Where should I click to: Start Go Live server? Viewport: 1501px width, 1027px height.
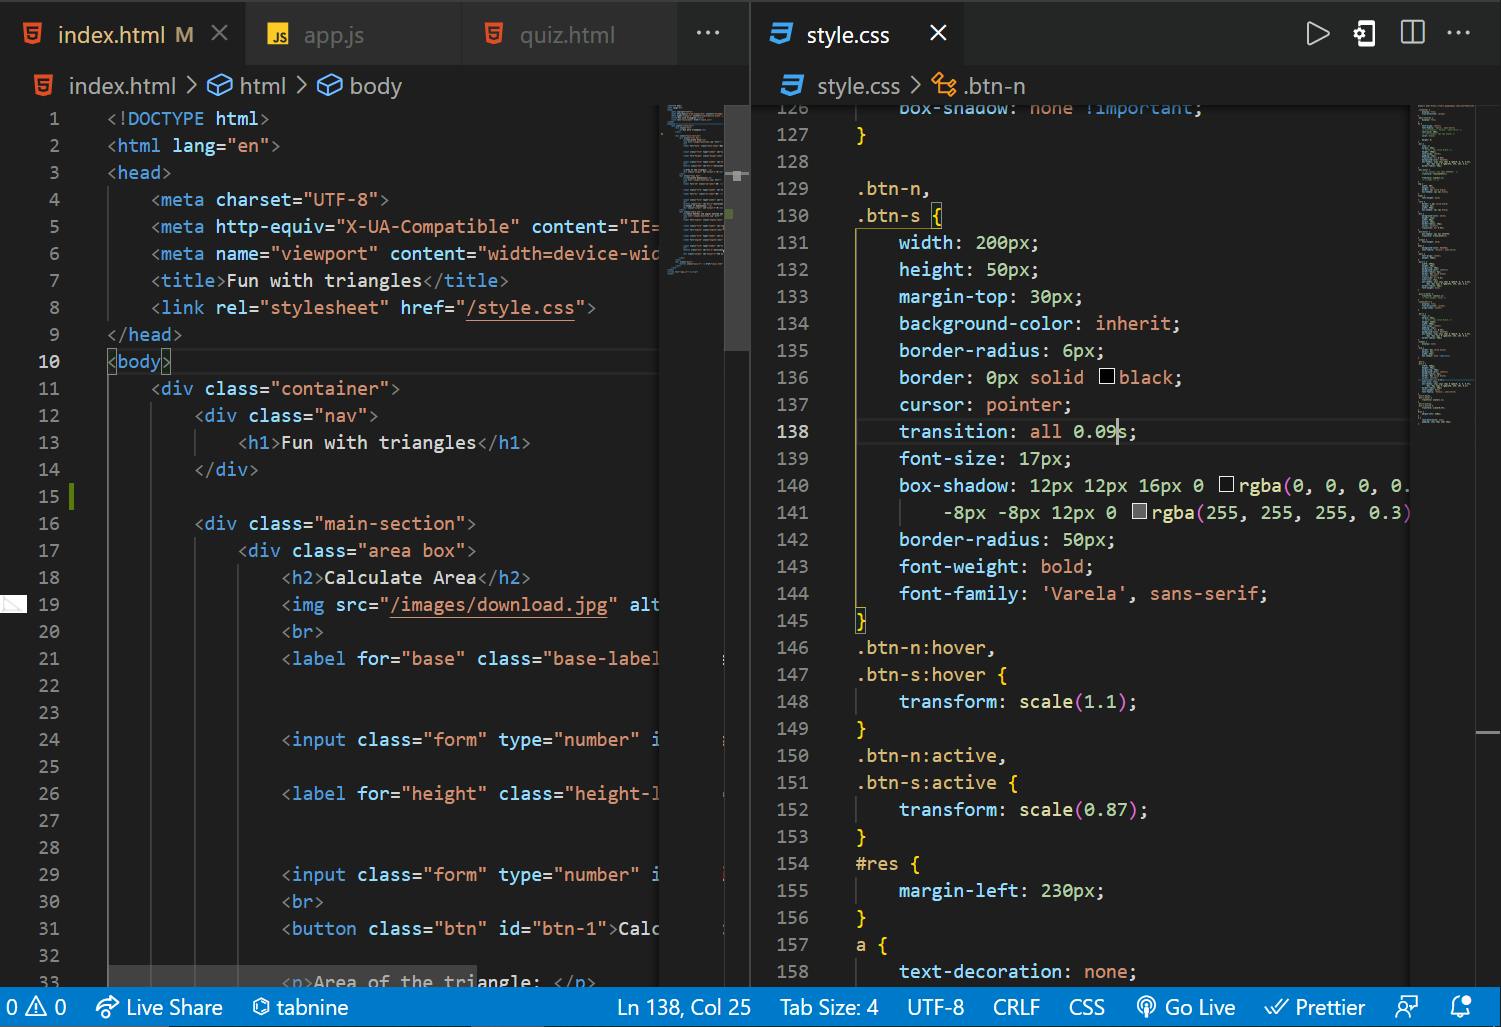tap(1185, 1007)
